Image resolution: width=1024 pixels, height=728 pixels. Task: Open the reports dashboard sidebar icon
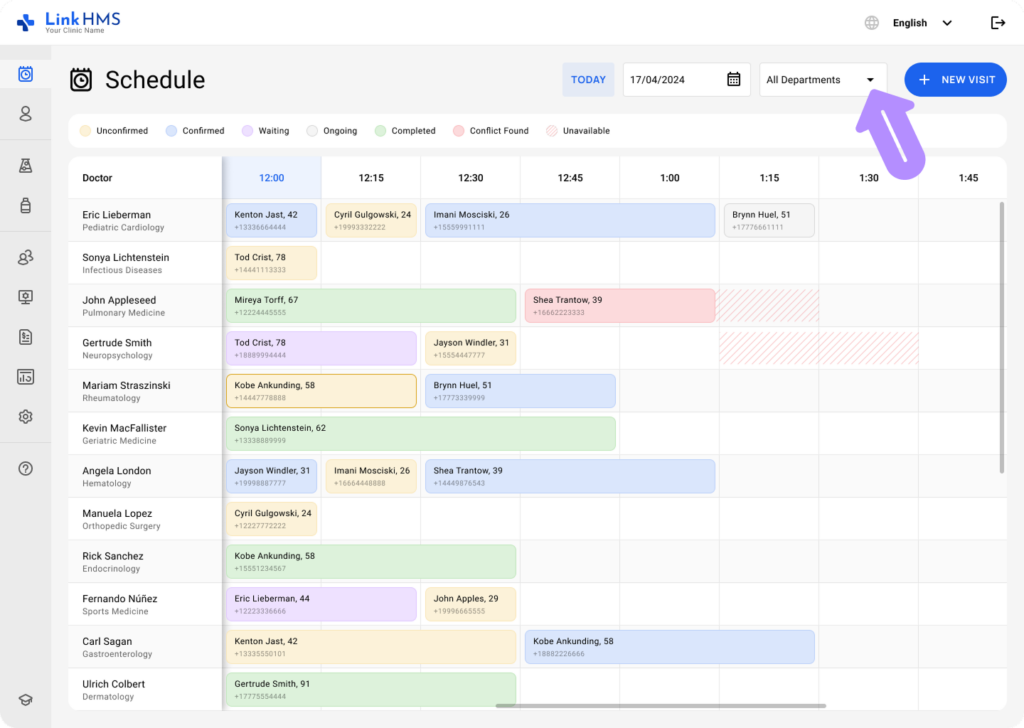pyautogui.click(x=25, y=377)
